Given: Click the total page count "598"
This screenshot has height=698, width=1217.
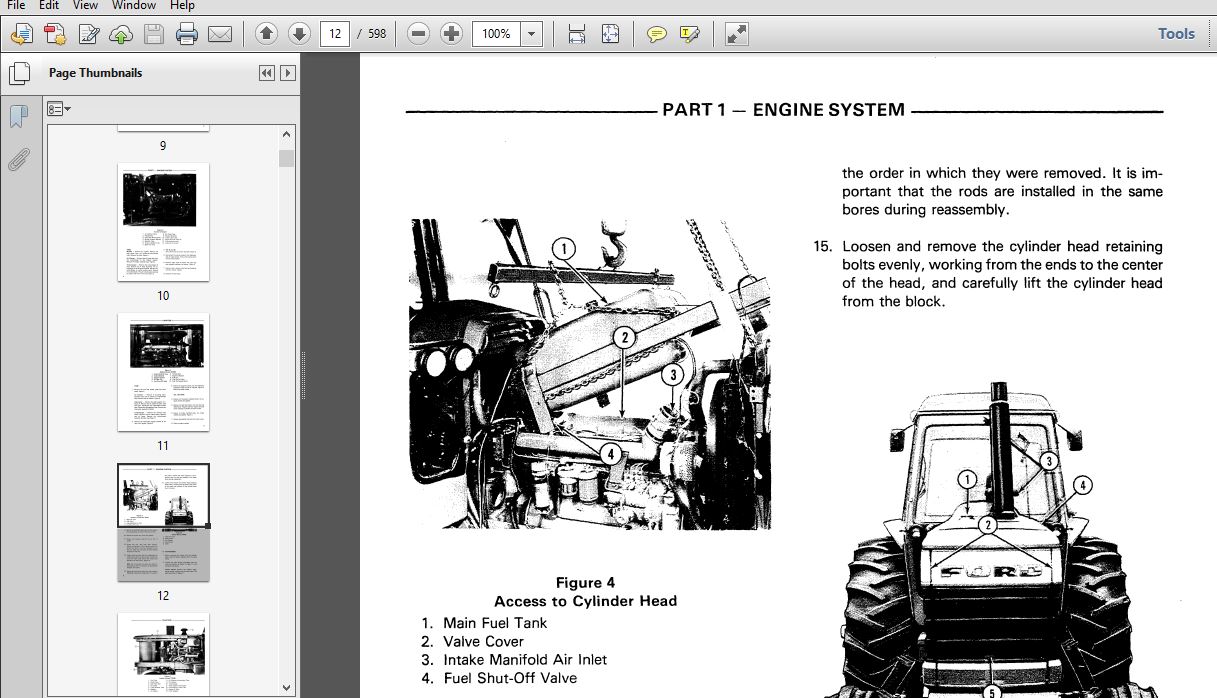Looking at the screenshot, I should 377,34.
